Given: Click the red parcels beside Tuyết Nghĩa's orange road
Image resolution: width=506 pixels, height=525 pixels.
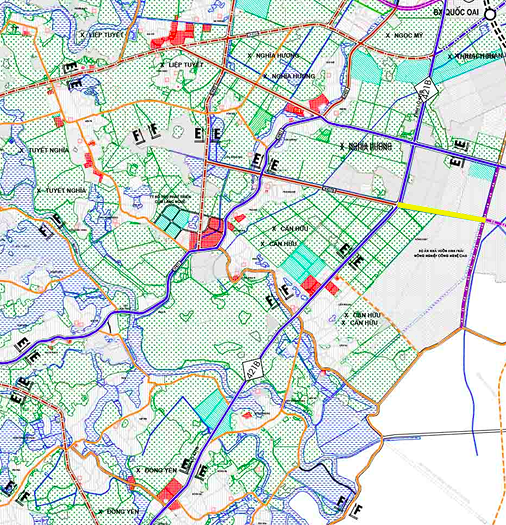Looking at the screenshot, I should 92,162.
